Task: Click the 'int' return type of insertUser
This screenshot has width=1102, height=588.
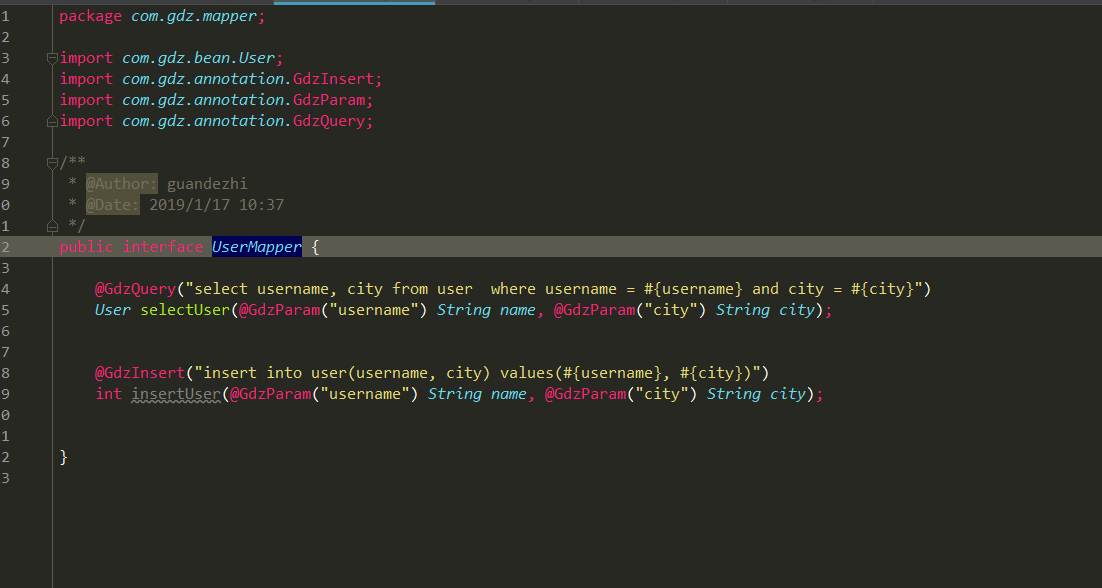Action: coord(109,393)
